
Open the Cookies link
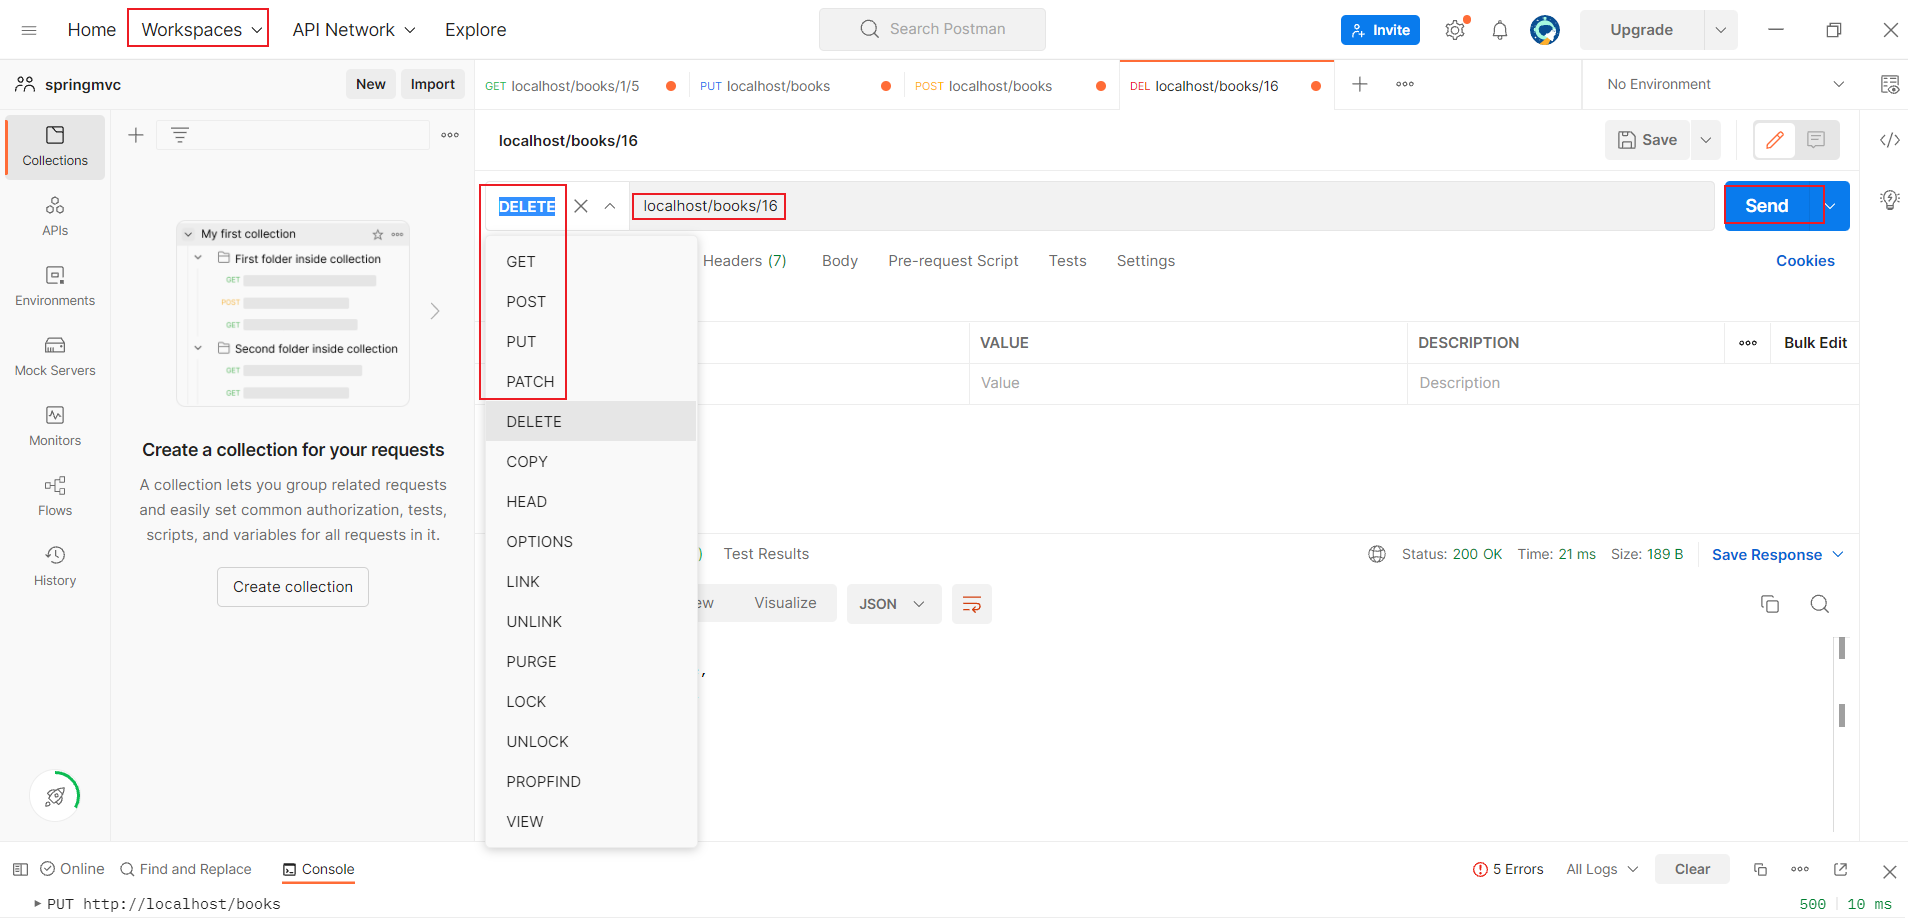1805,261
